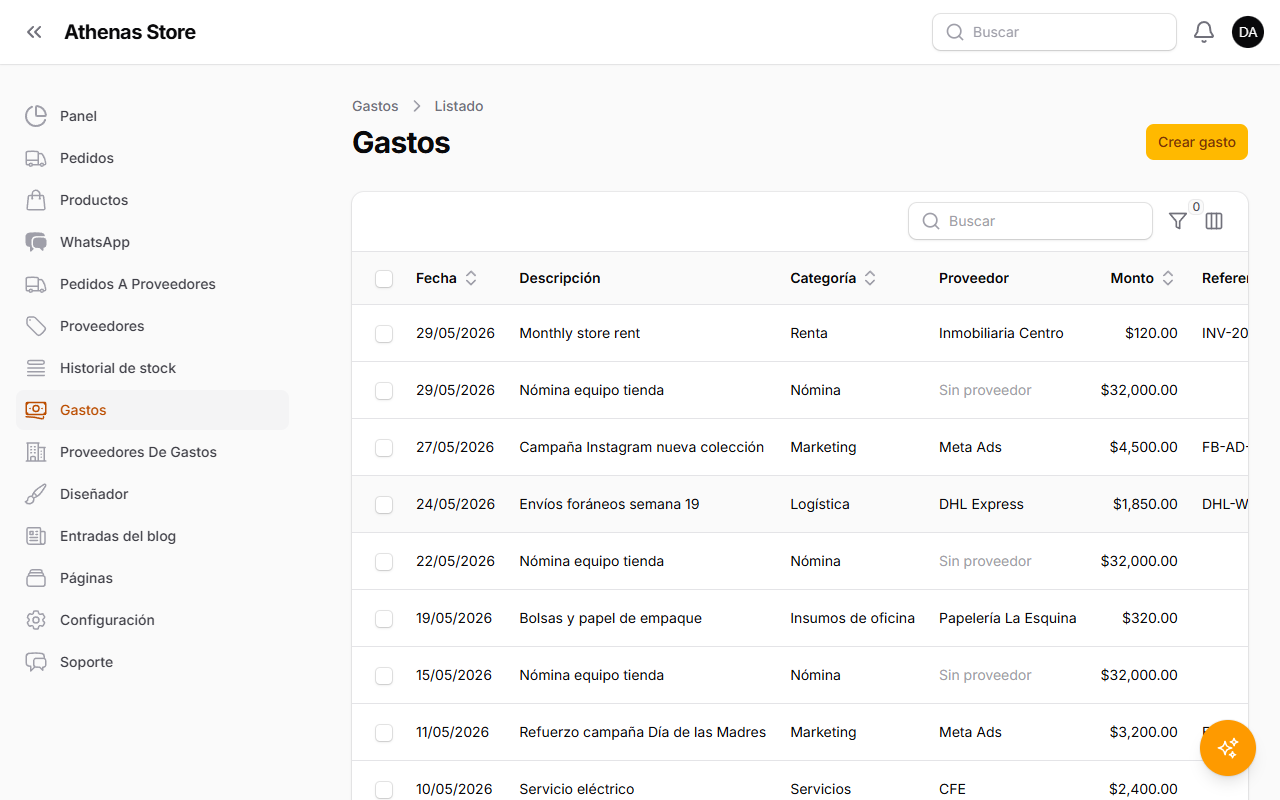
Task: Click the Insumos de oficina category cell
Action: tap(852, 618)
